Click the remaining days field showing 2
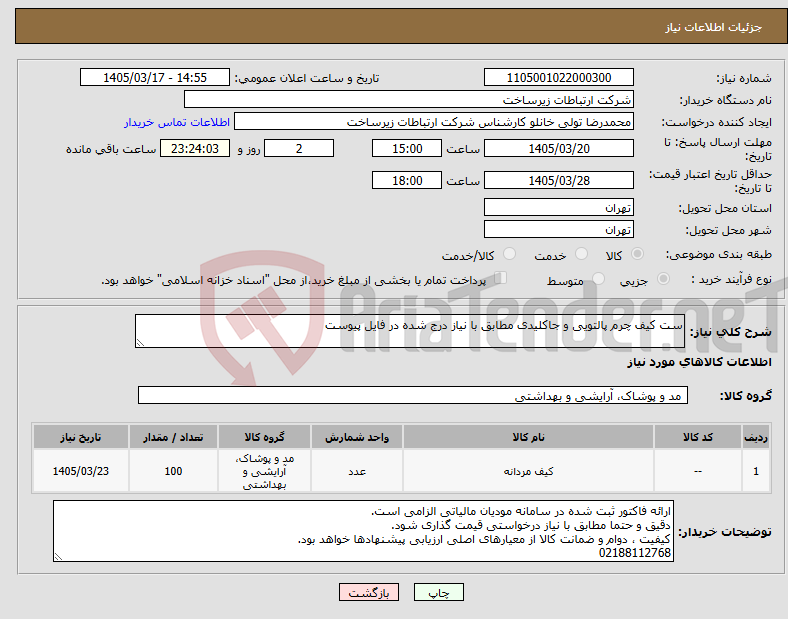The width and height of the screenshot is (788, 619). click(x=299, y=149)
